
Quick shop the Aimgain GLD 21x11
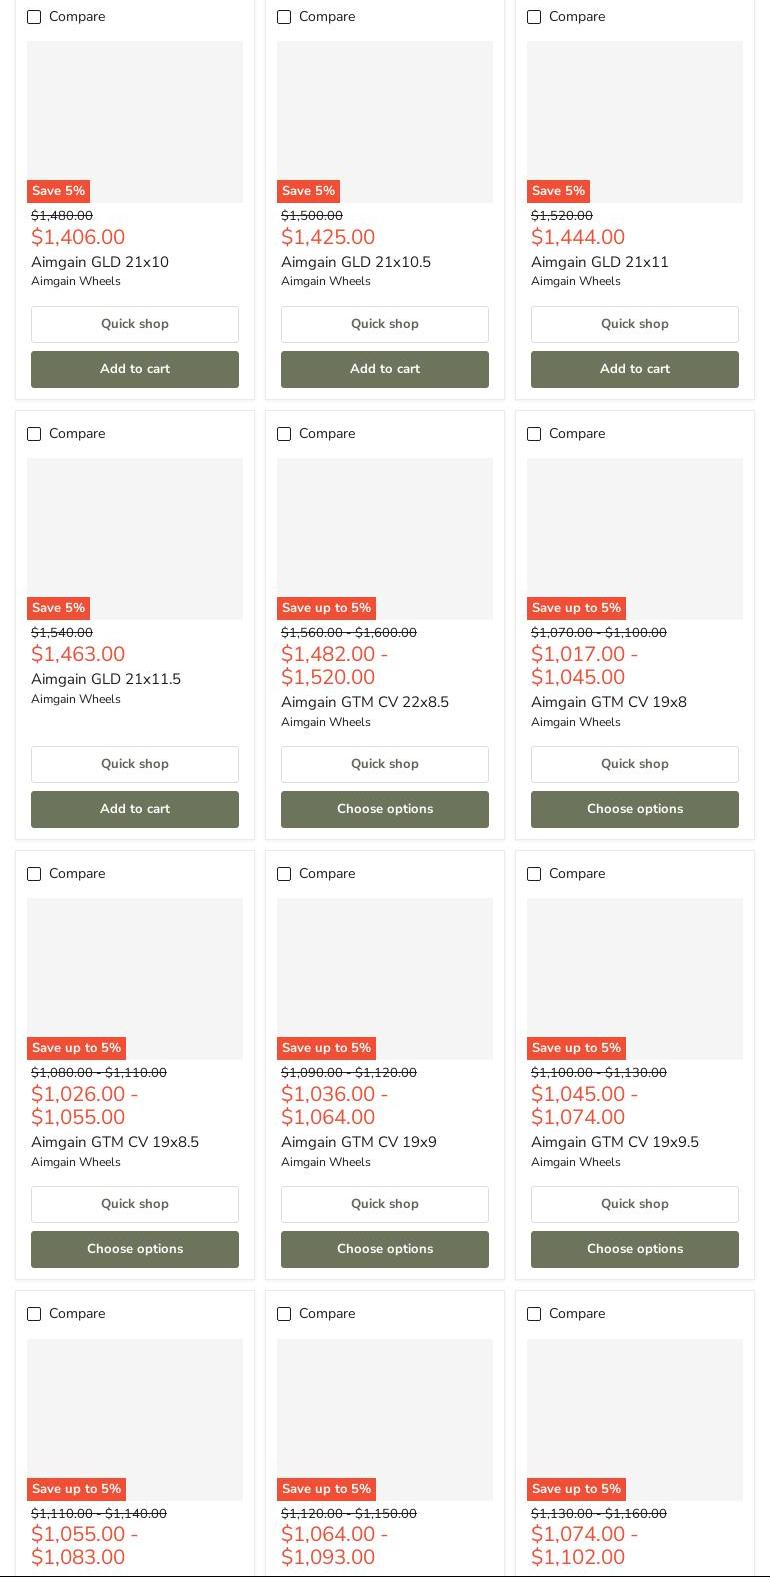[x=635, y=324]
